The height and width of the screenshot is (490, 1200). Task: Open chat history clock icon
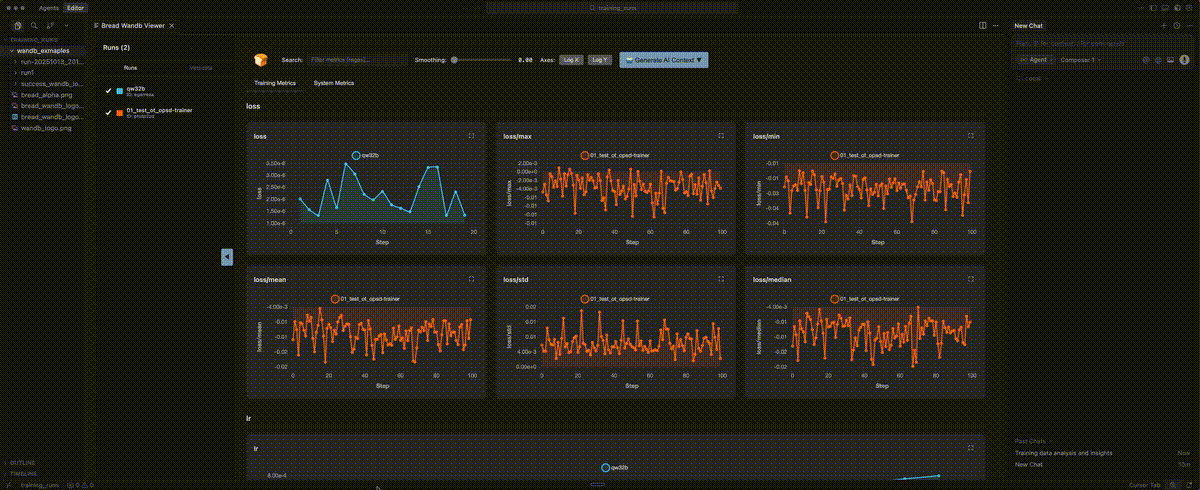tap(1176, 25)
